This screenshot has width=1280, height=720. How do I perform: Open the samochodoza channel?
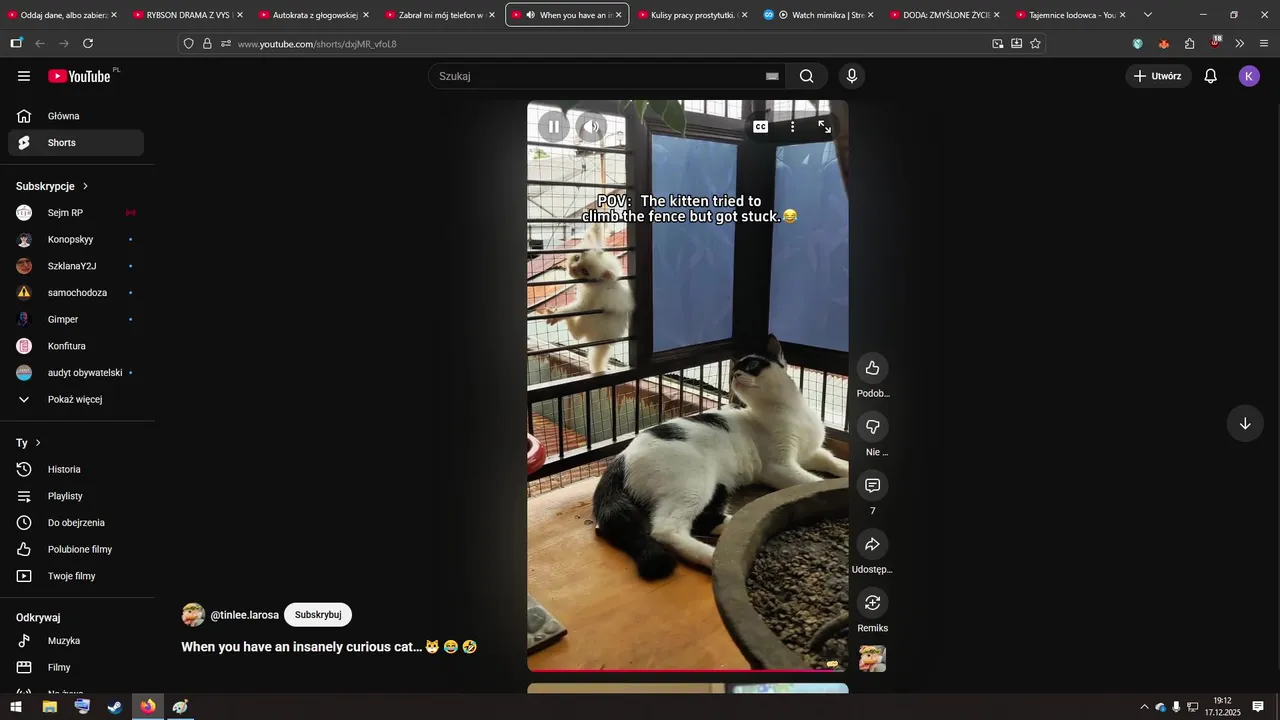[76, 293]
